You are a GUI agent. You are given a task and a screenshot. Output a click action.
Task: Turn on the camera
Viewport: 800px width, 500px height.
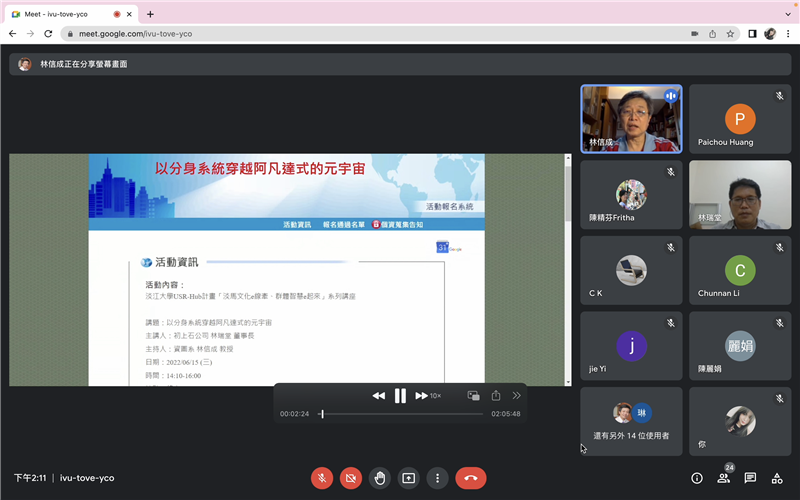tap(351, 478)
